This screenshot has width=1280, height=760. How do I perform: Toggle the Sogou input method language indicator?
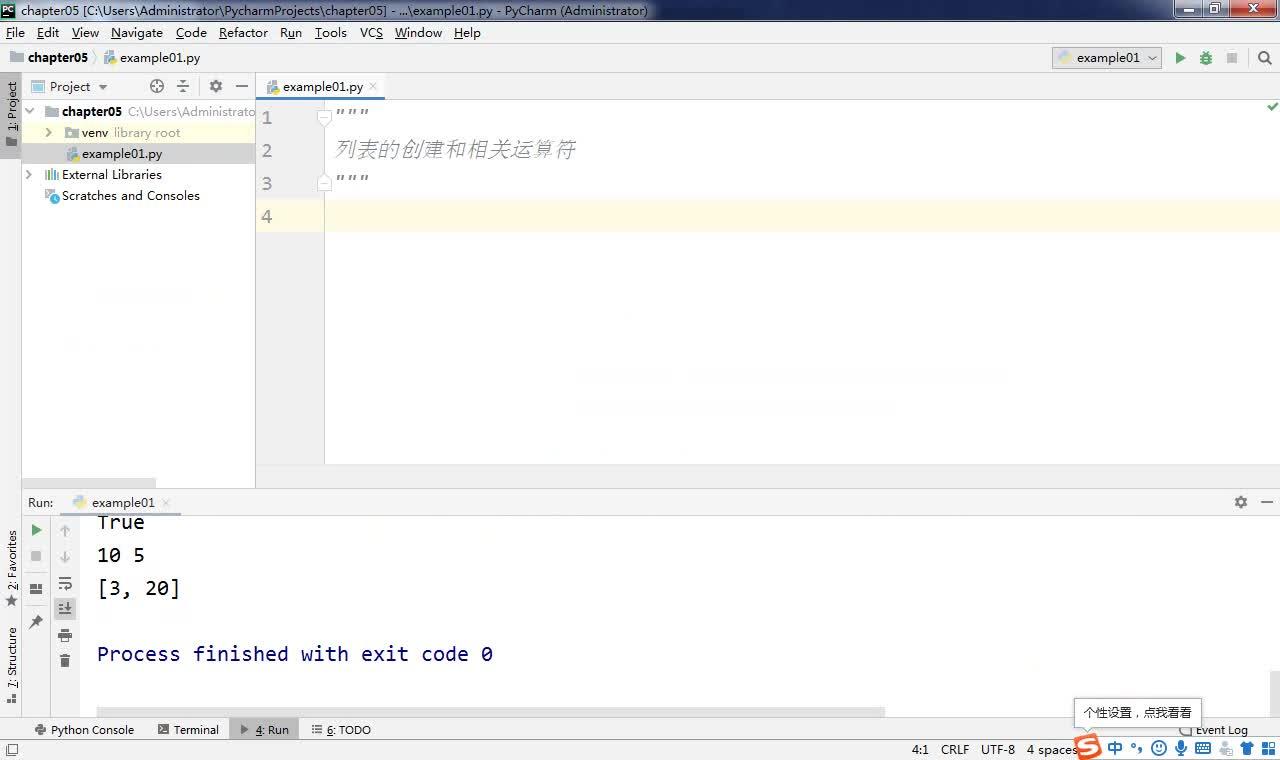coord(1114,747)
